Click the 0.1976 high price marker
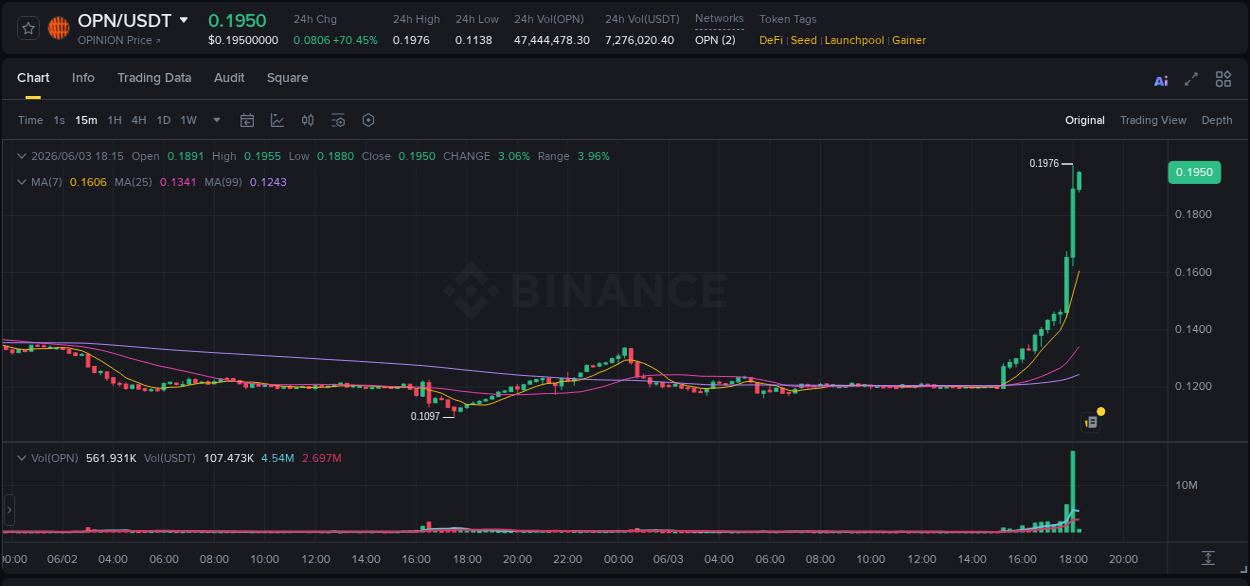Screen dimensions: 1250x586 pyautogui.click(x=1044, y=163)
